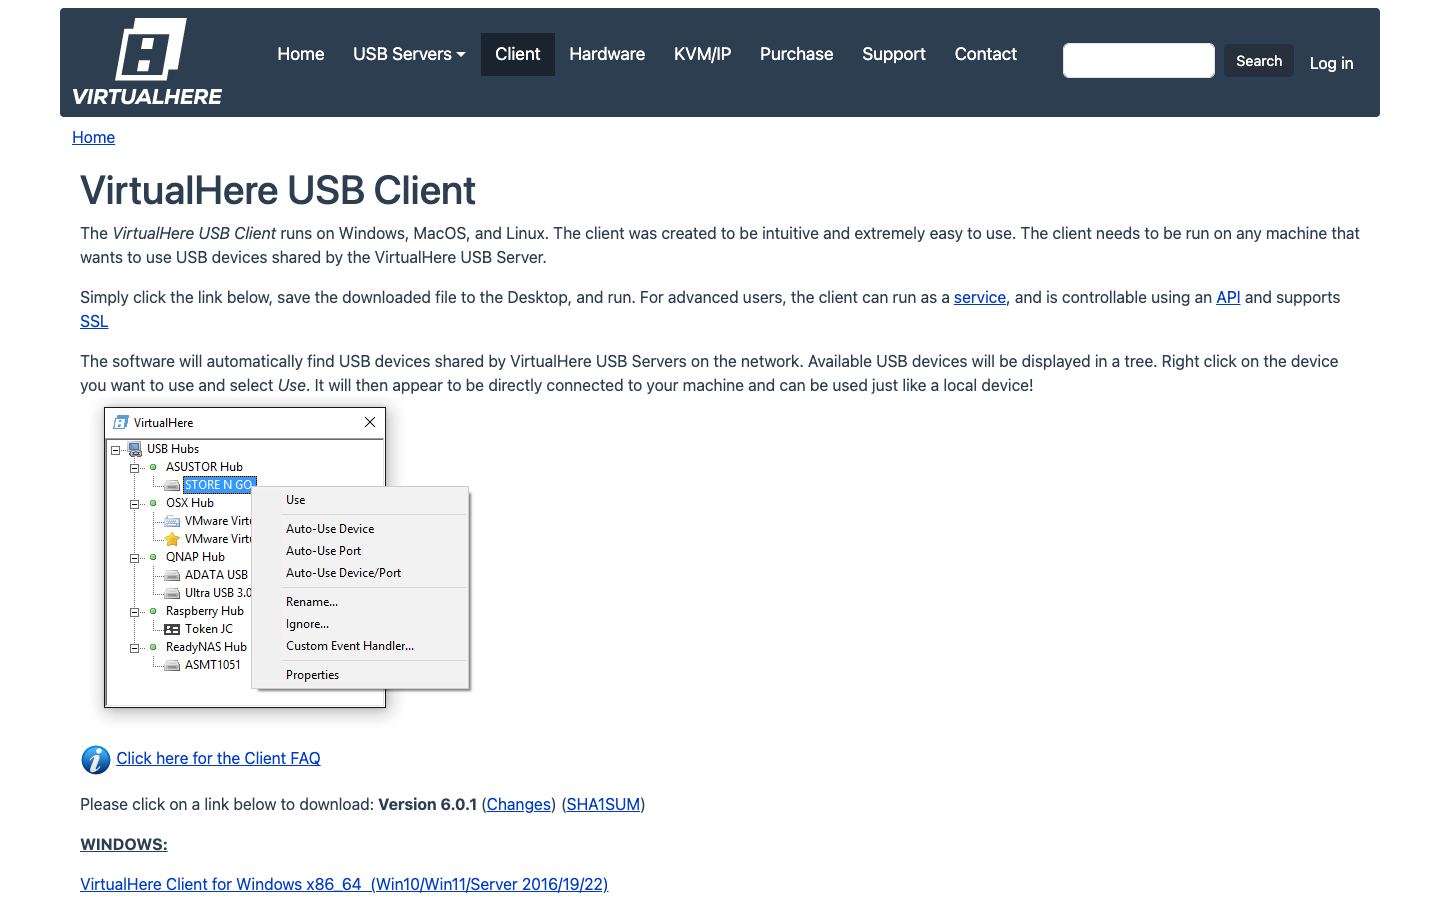Viewport: 1440px width, 900px height.
Task: Click the Log in link
Action: click(1331, 63)
